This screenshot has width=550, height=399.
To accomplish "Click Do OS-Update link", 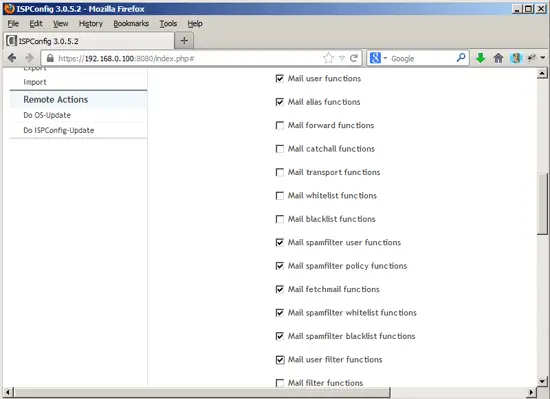I will click(x=47, y=115).
